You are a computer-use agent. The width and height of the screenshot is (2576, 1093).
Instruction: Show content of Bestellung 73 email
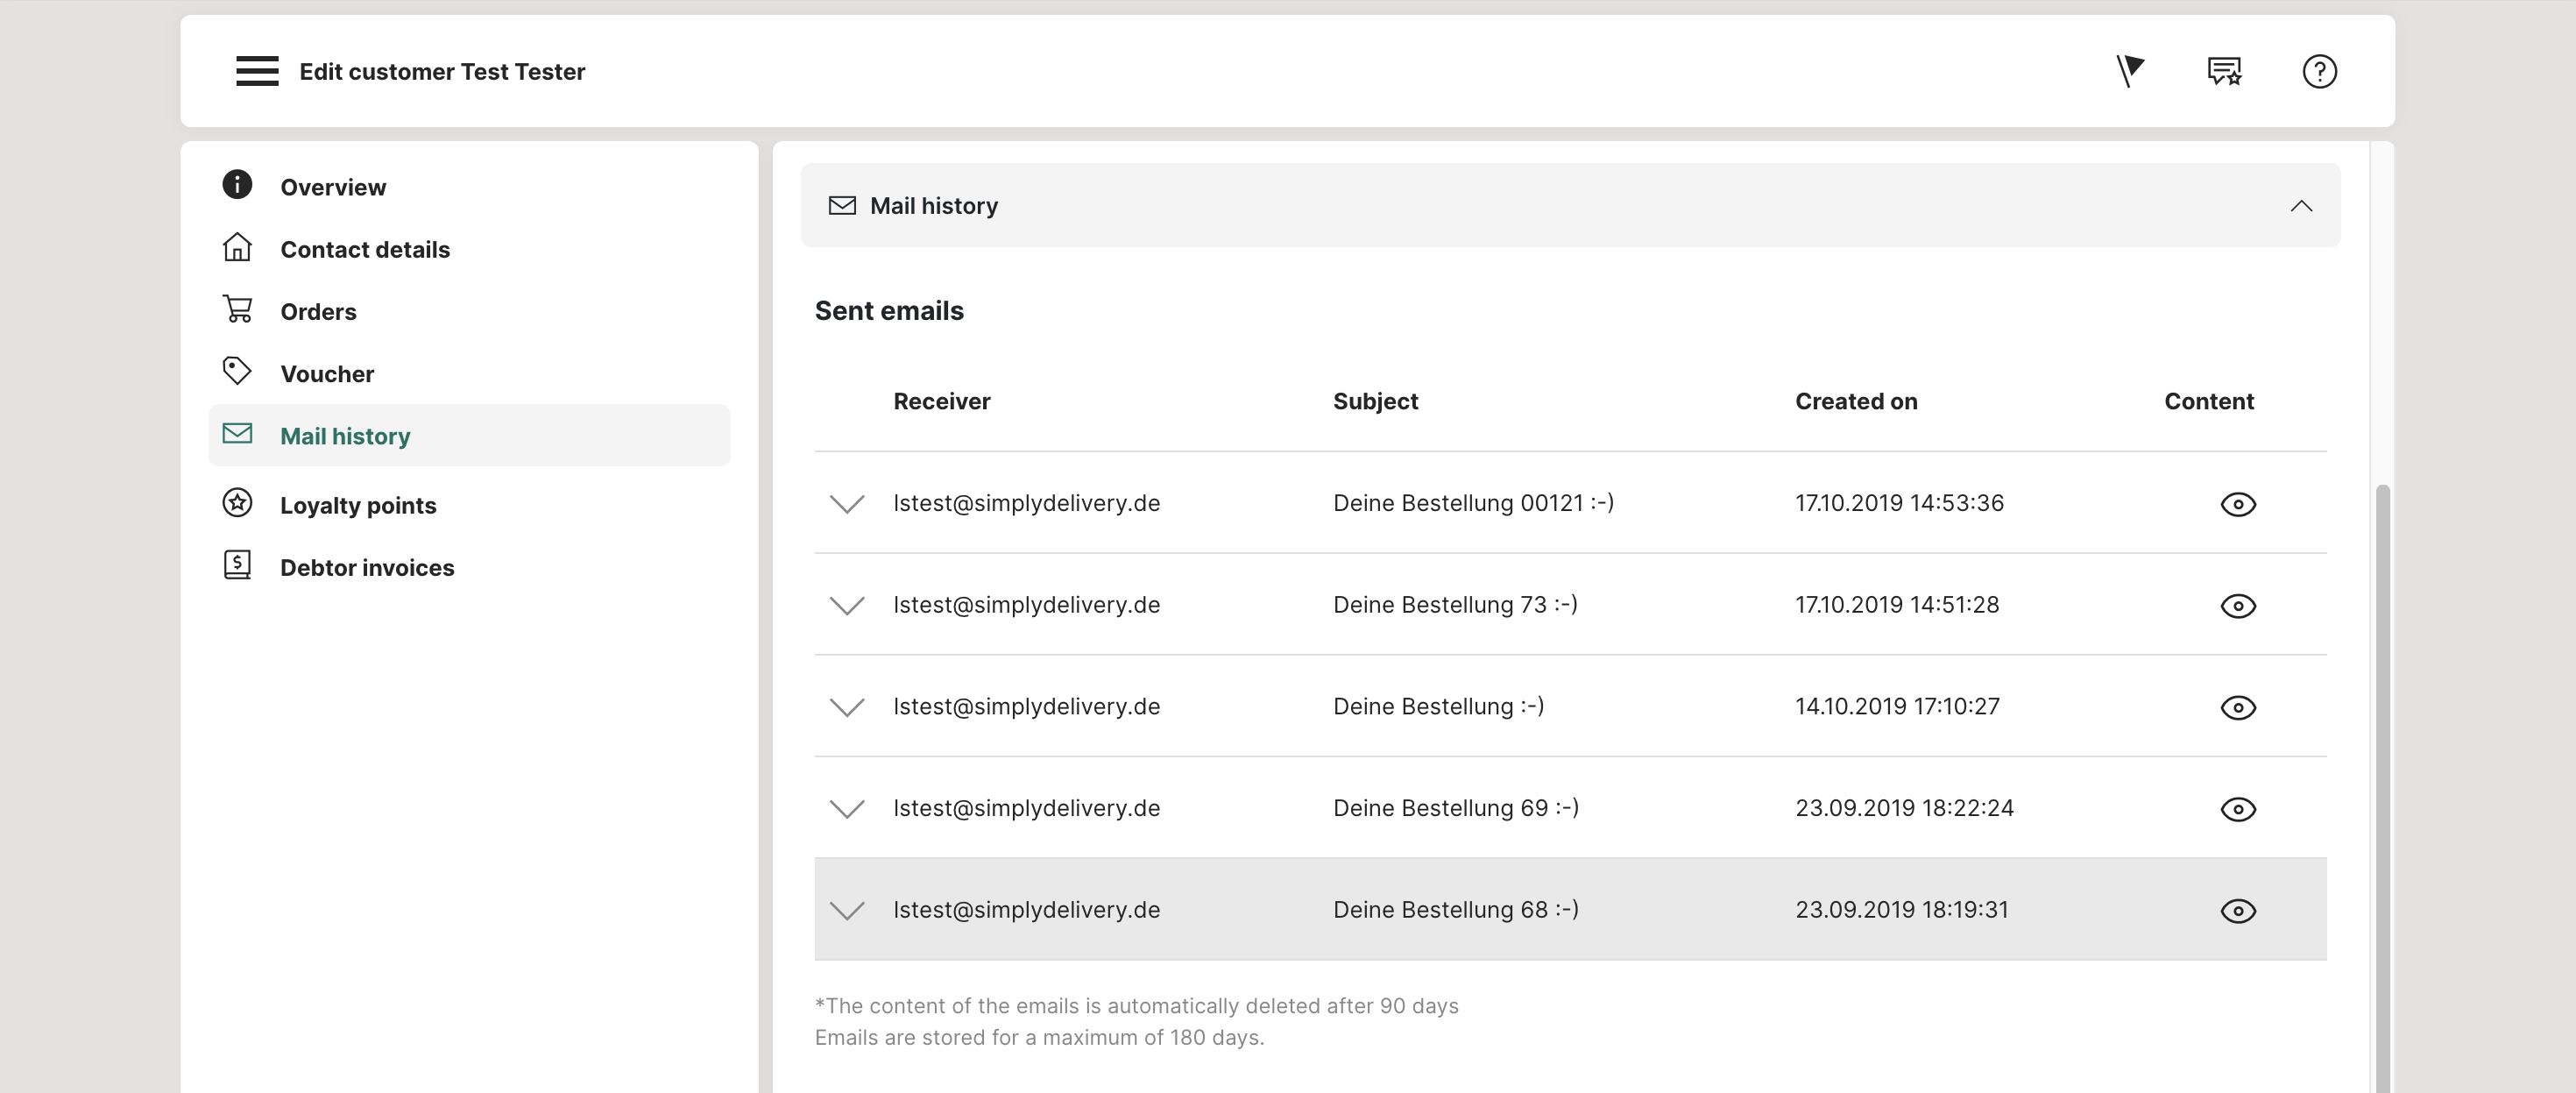point(2238,606)
